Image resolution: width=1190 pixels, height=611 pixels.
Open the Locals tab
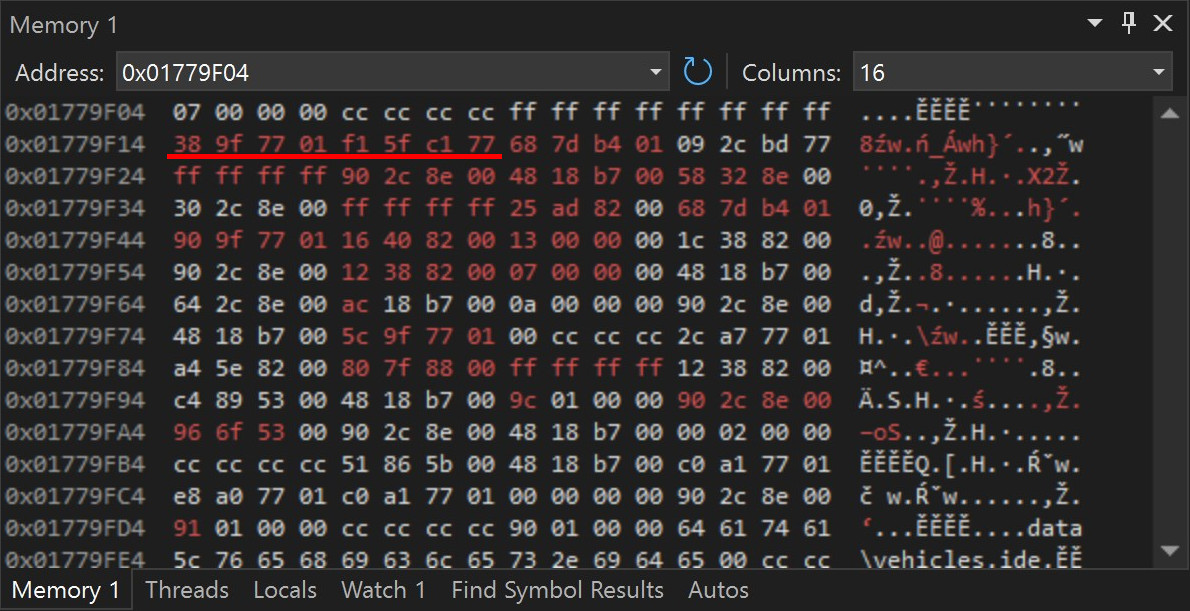point(285,590)
